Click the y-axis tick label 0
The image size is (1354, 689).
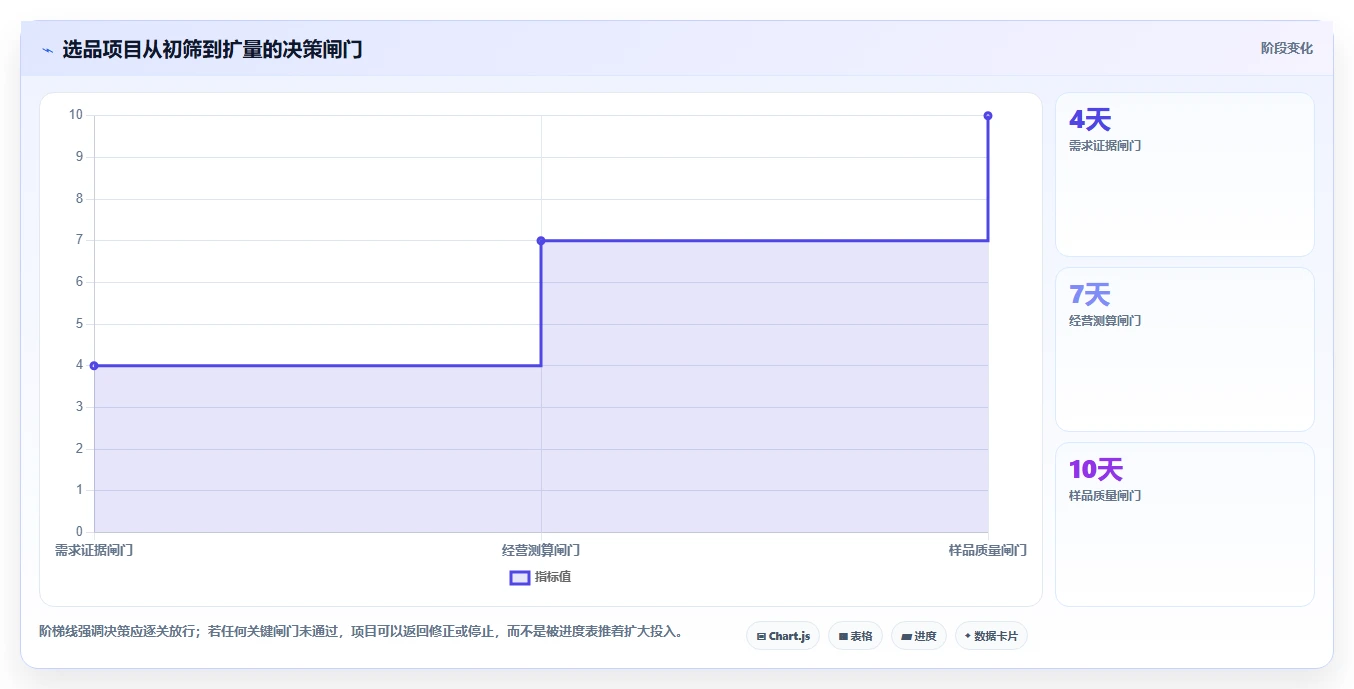[x=79, y=532]
